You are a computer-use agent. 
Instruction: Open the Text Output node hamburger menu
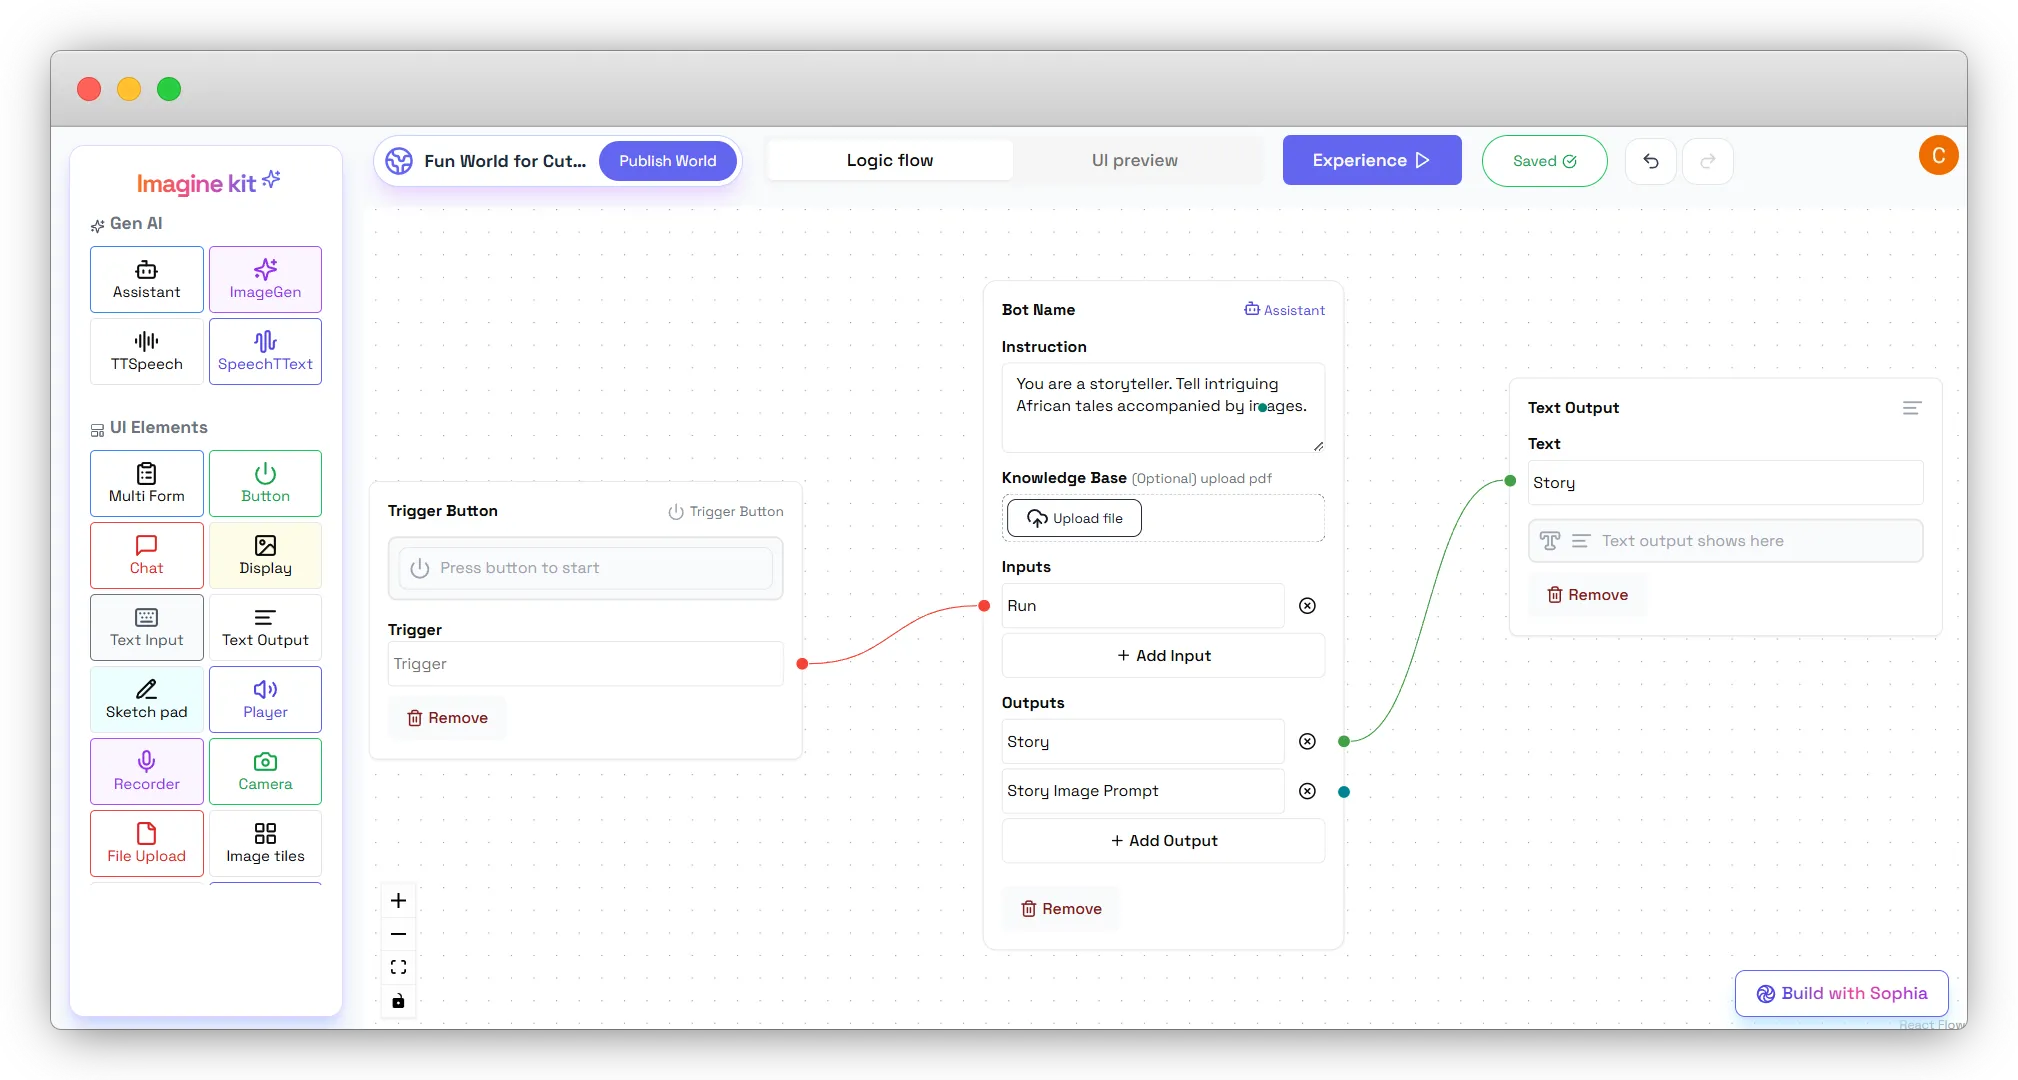tap(1913, 408)
